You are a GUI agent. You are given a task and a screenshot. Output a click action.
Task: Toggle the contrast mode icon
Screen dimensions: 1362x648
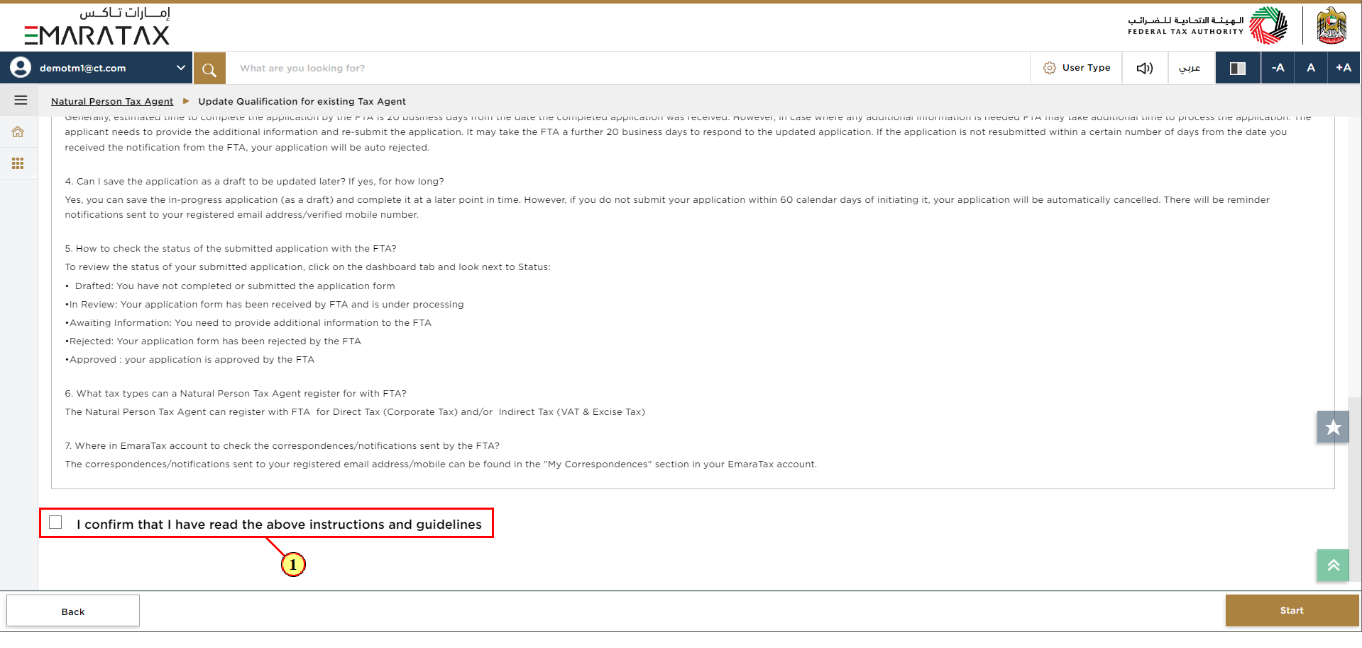pyautogui.click(x=1237, y=68)
